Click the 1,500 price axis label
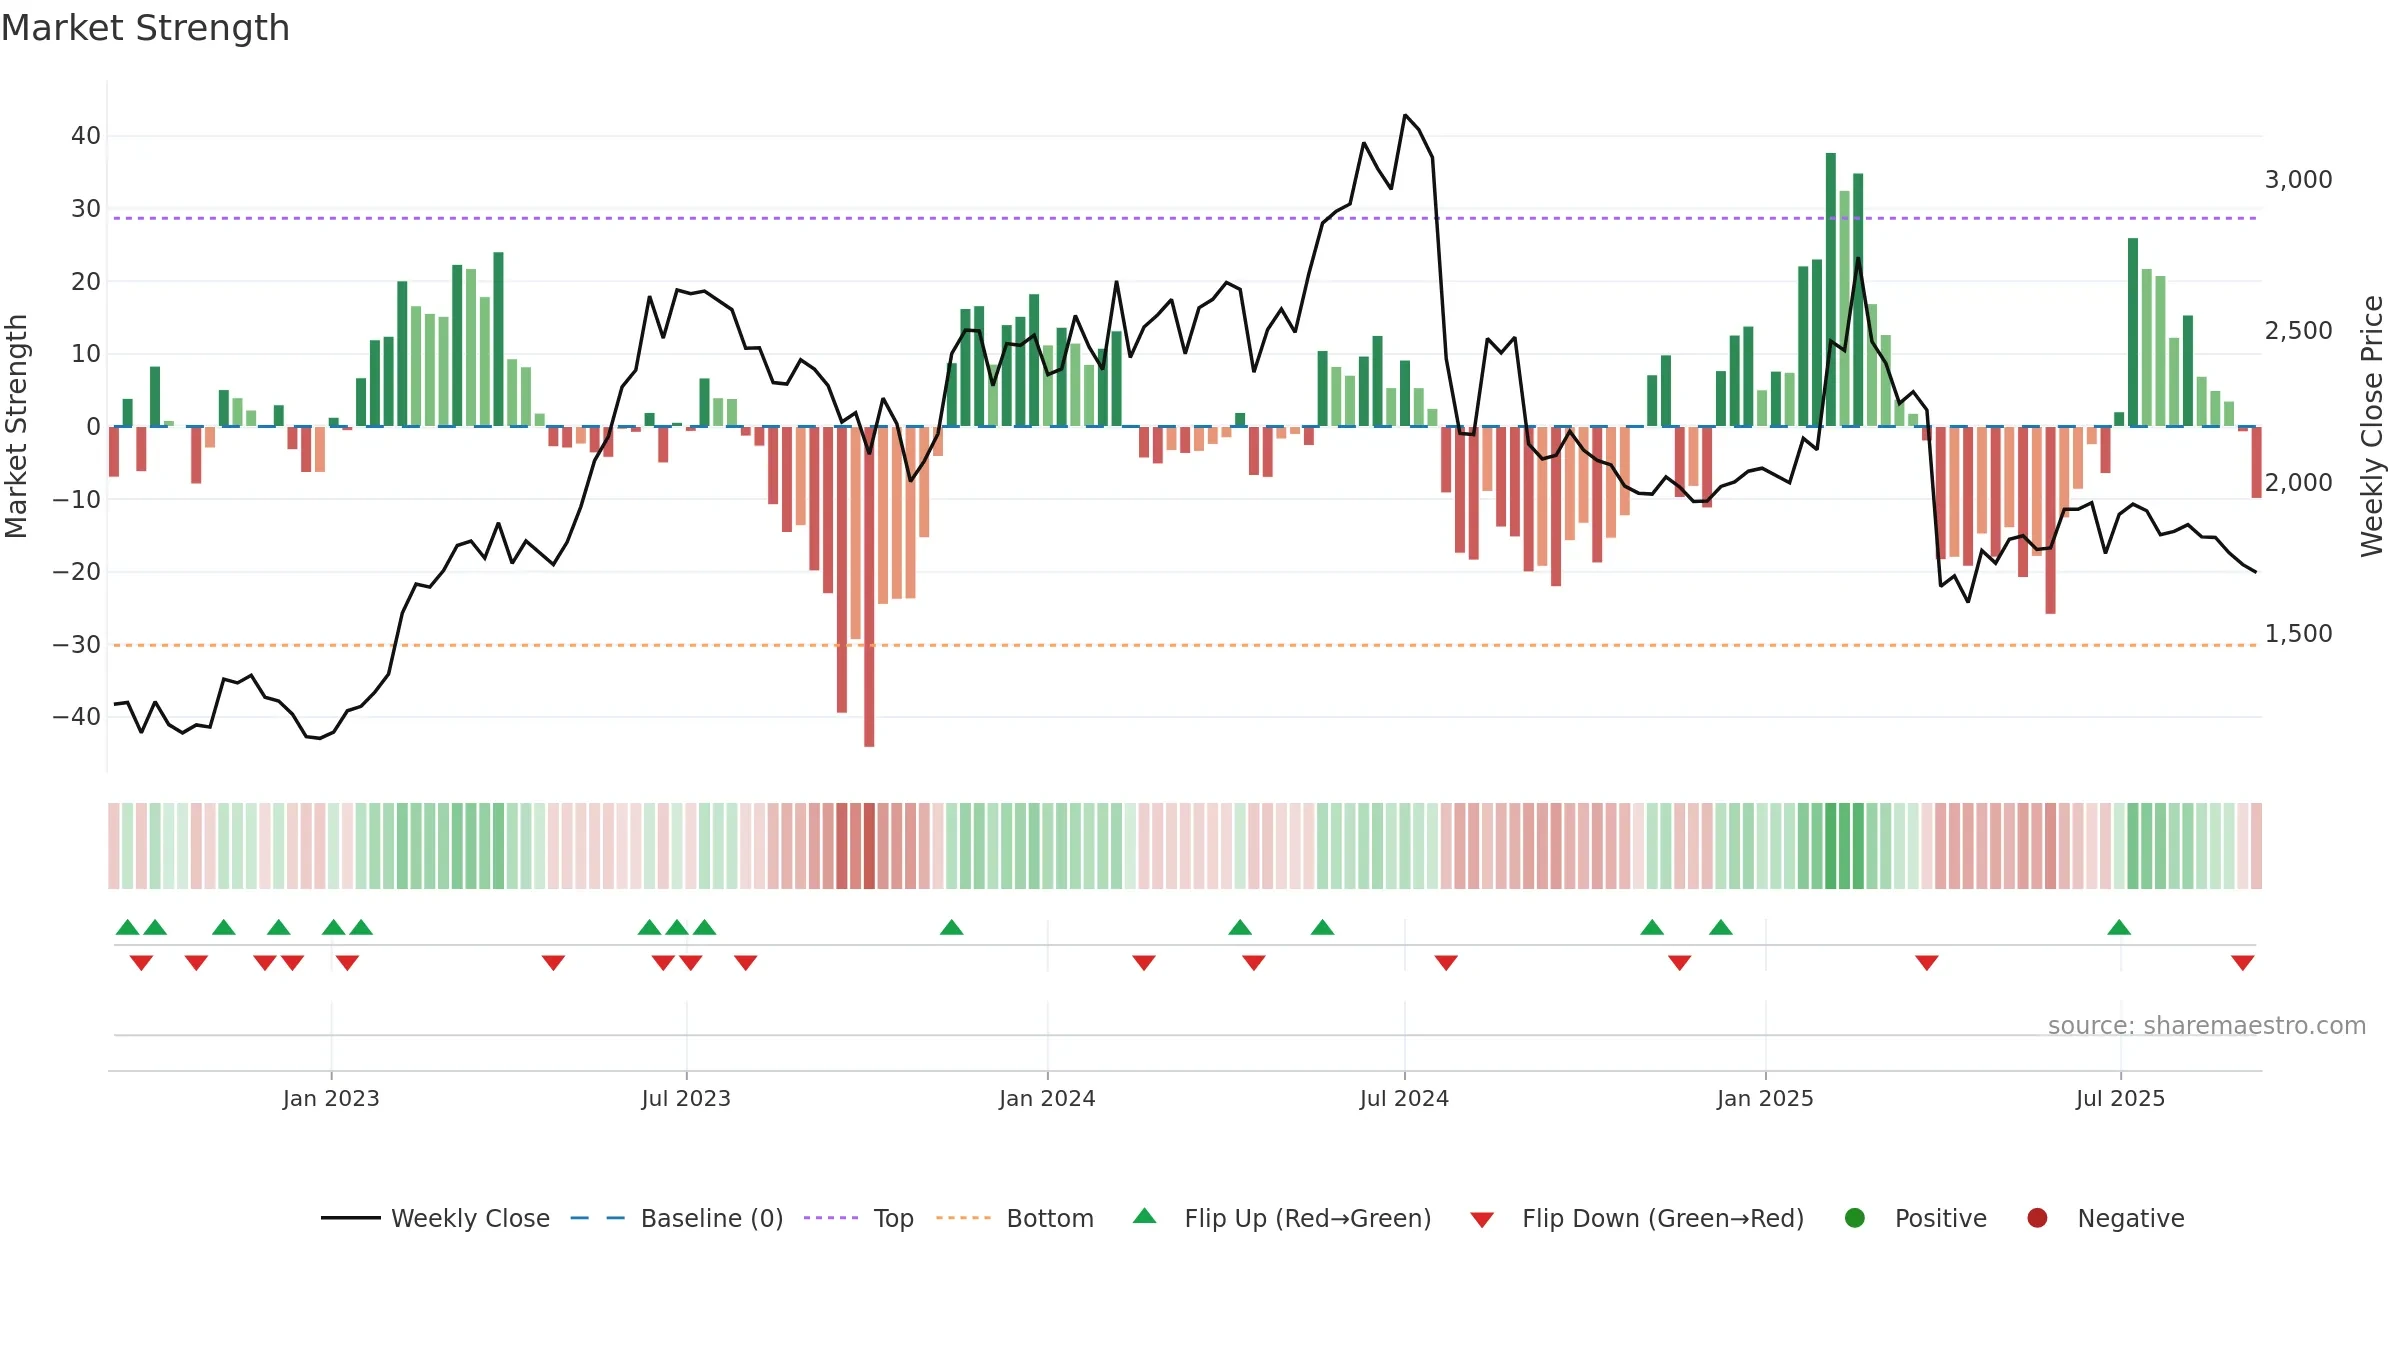Screen dimensions: 2400x1350 tap(2298, 634)
